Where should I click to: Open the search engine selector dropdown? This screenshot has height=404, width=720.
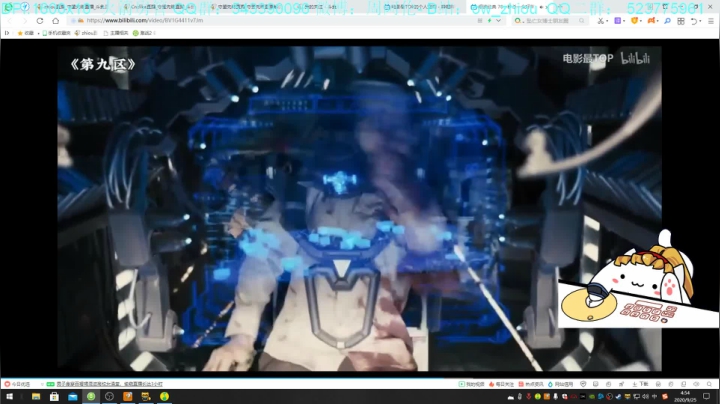518,21
